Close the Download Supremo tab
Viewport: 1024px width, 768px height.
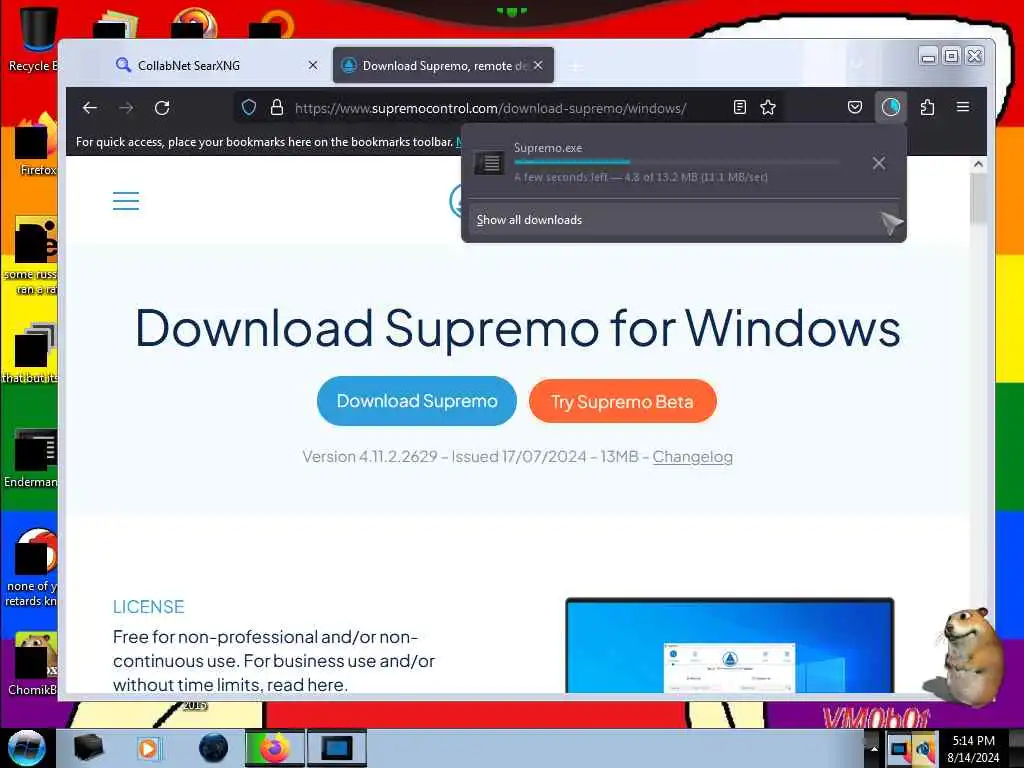point(537,65)
